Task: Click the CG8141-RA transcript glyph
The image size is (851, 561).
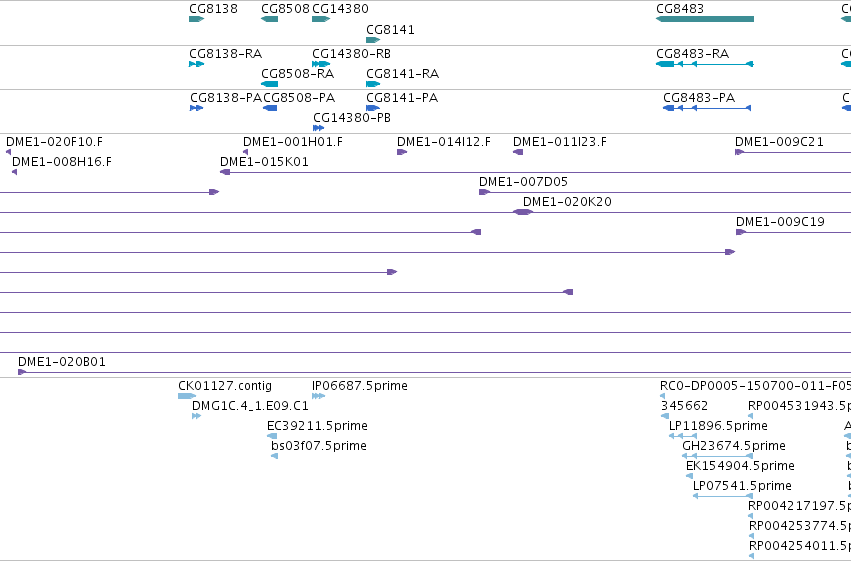Action: coord(373,84)
